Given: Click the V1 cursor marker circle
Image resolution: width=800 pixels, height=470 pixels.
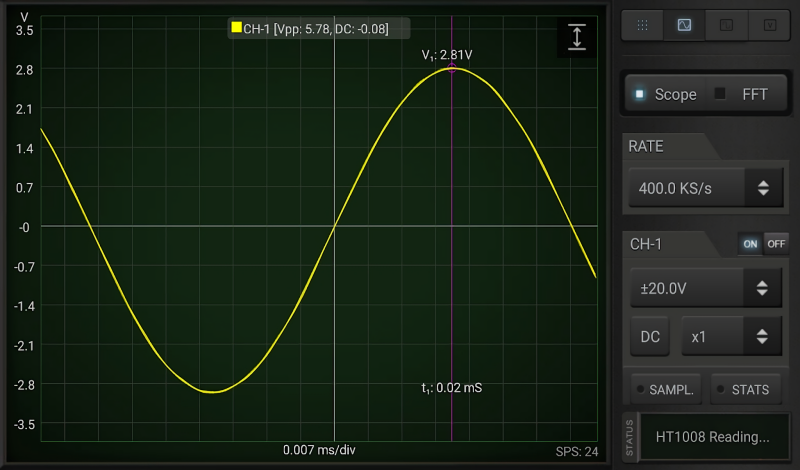Looking at the screenshot, I should tap(452, 68).
